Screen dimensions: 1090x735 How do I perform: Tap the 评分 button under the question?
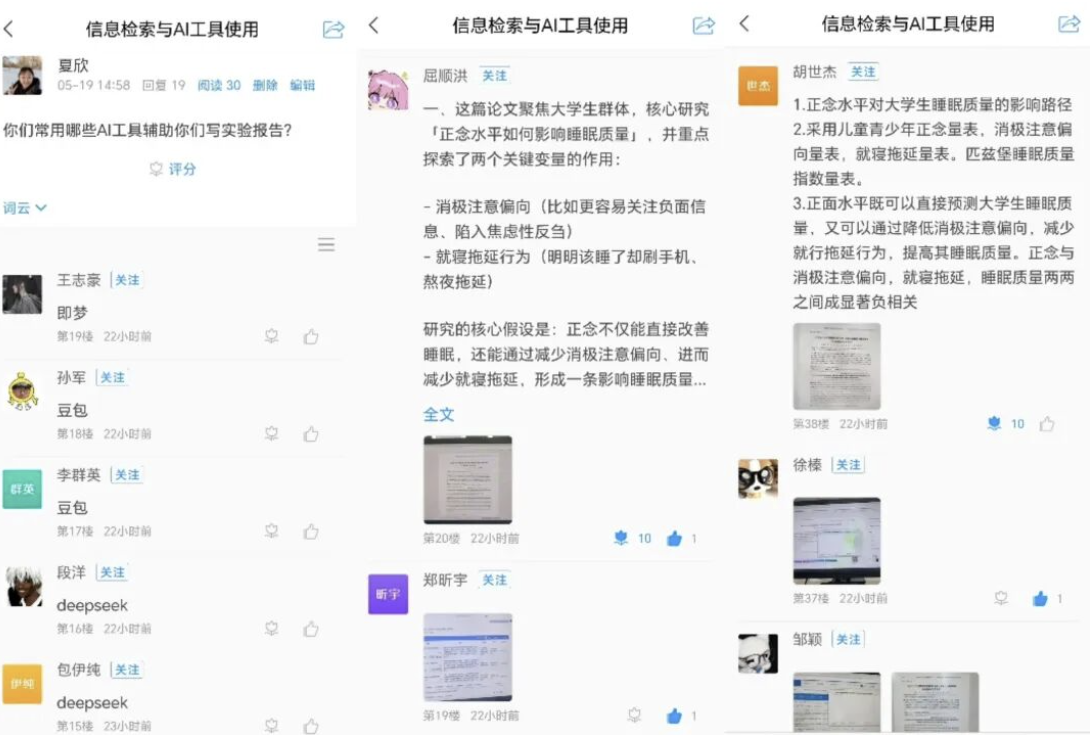coord(173,169)
